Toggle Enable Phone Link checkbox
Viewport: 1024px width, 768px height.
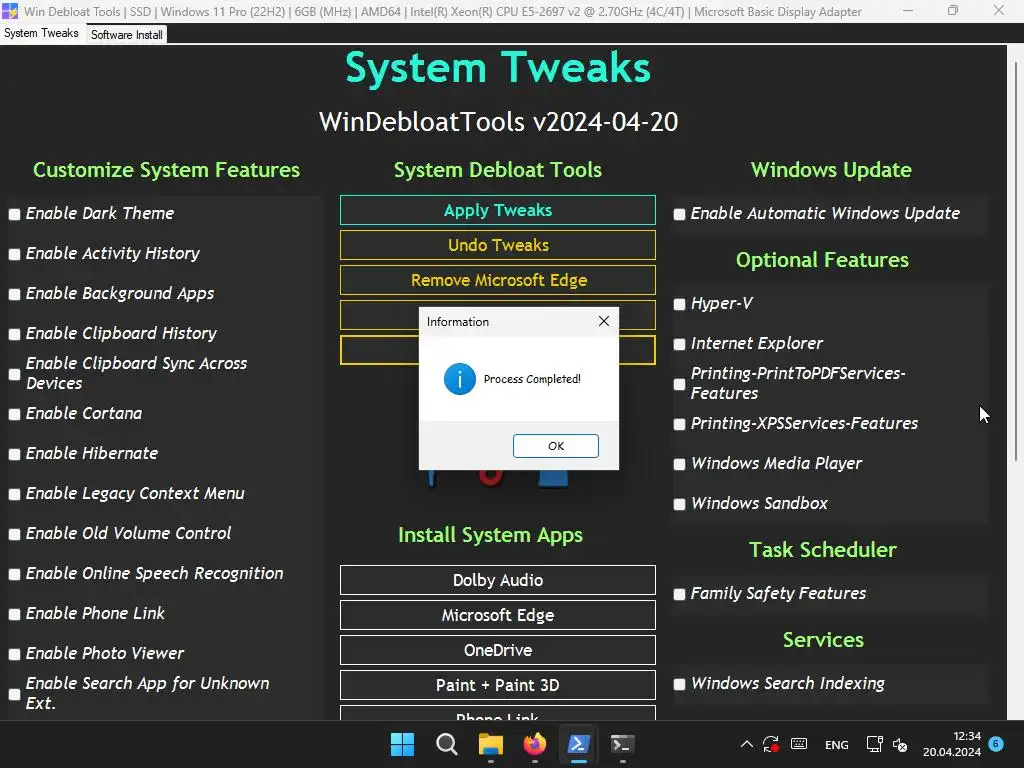[x=14, y=614]
